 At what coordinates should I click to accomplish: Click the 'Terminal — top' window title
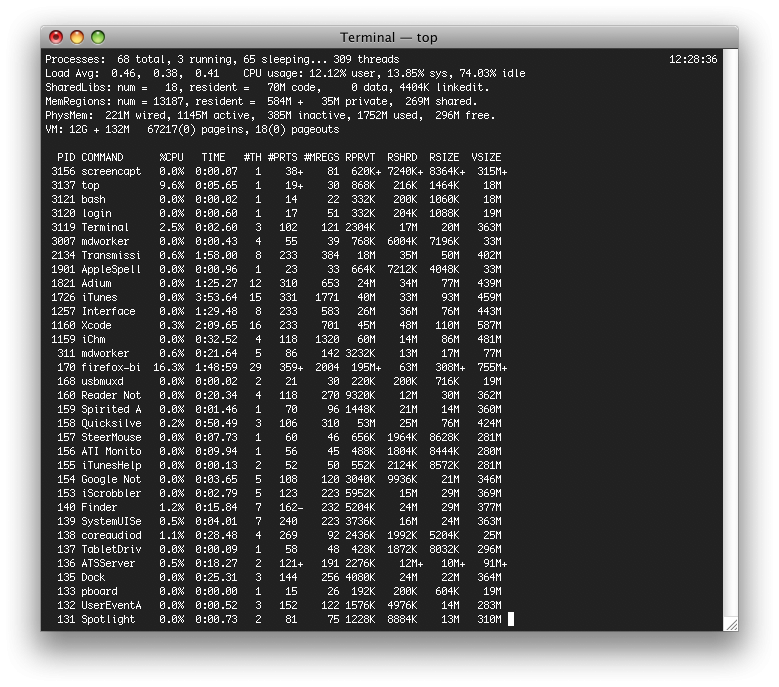tap(389, 37)
